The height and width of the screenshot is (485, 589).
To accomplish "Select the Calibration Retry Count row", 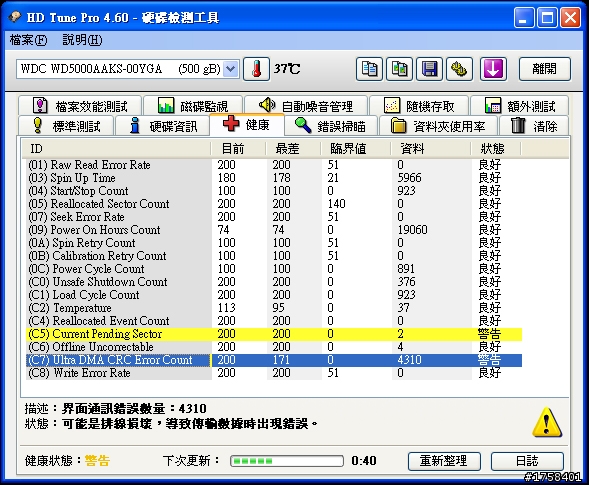I will point(273,256).
